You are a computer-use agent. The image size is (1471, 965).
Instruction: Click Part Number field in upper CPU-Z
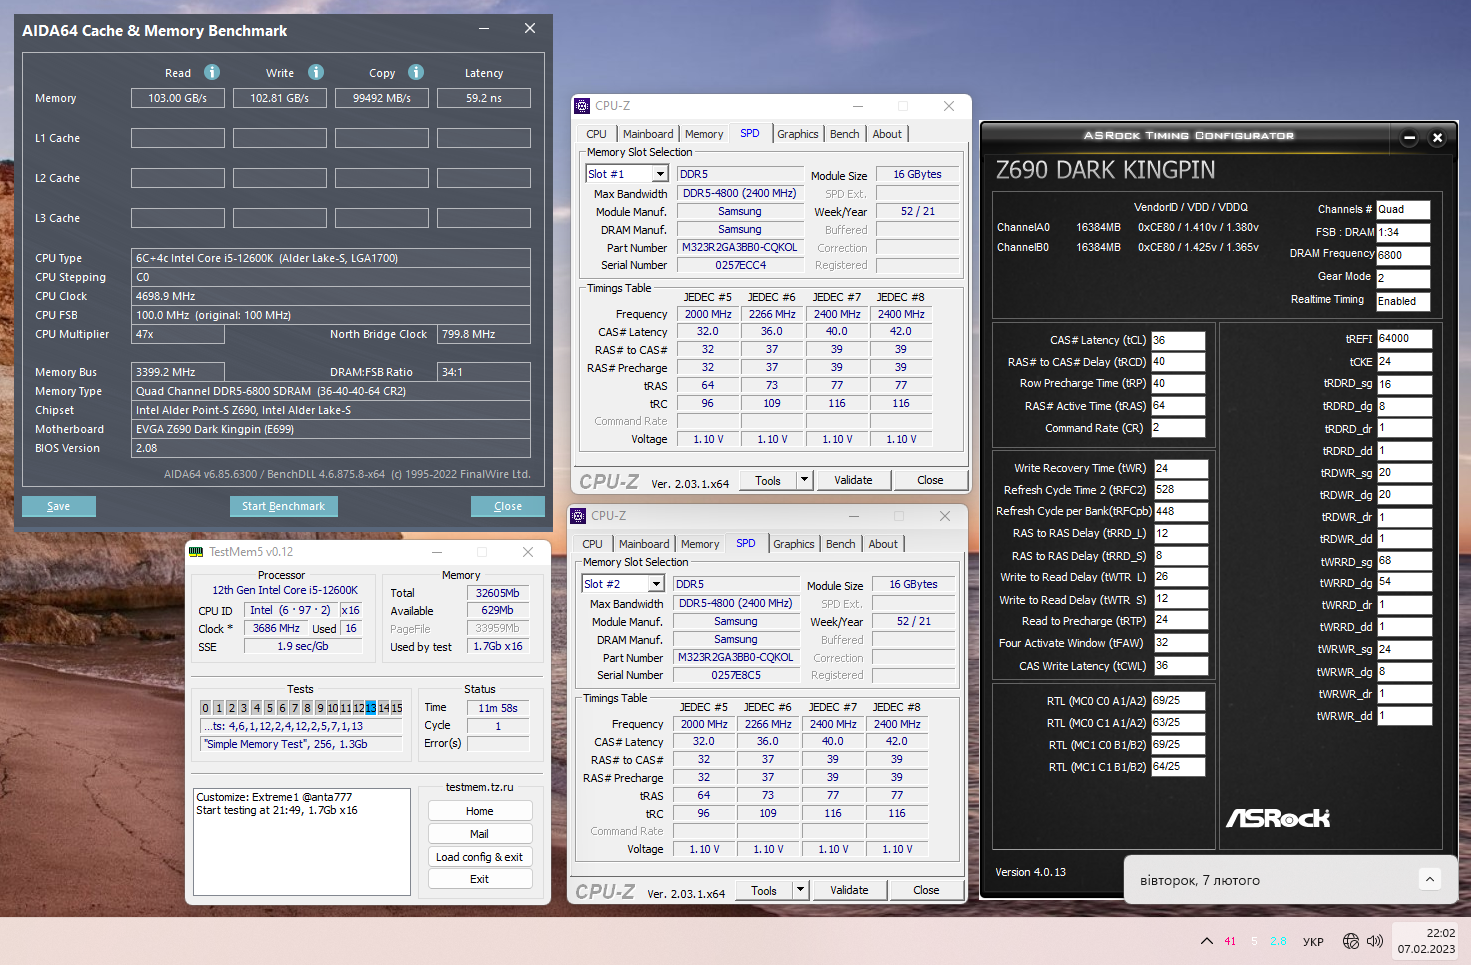coord(740,247)
